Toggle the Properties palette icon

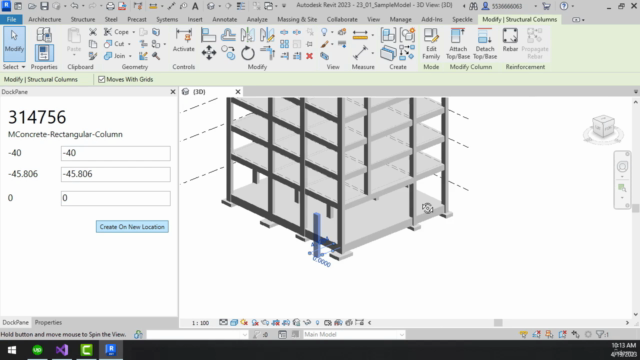coord(44,53)
